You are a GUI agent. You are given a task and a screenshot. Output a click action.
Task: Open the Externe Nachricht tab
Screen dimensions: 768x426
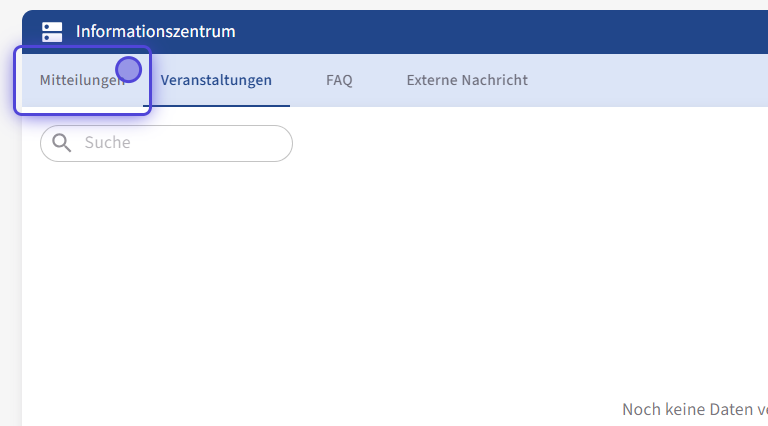point(467,80)
